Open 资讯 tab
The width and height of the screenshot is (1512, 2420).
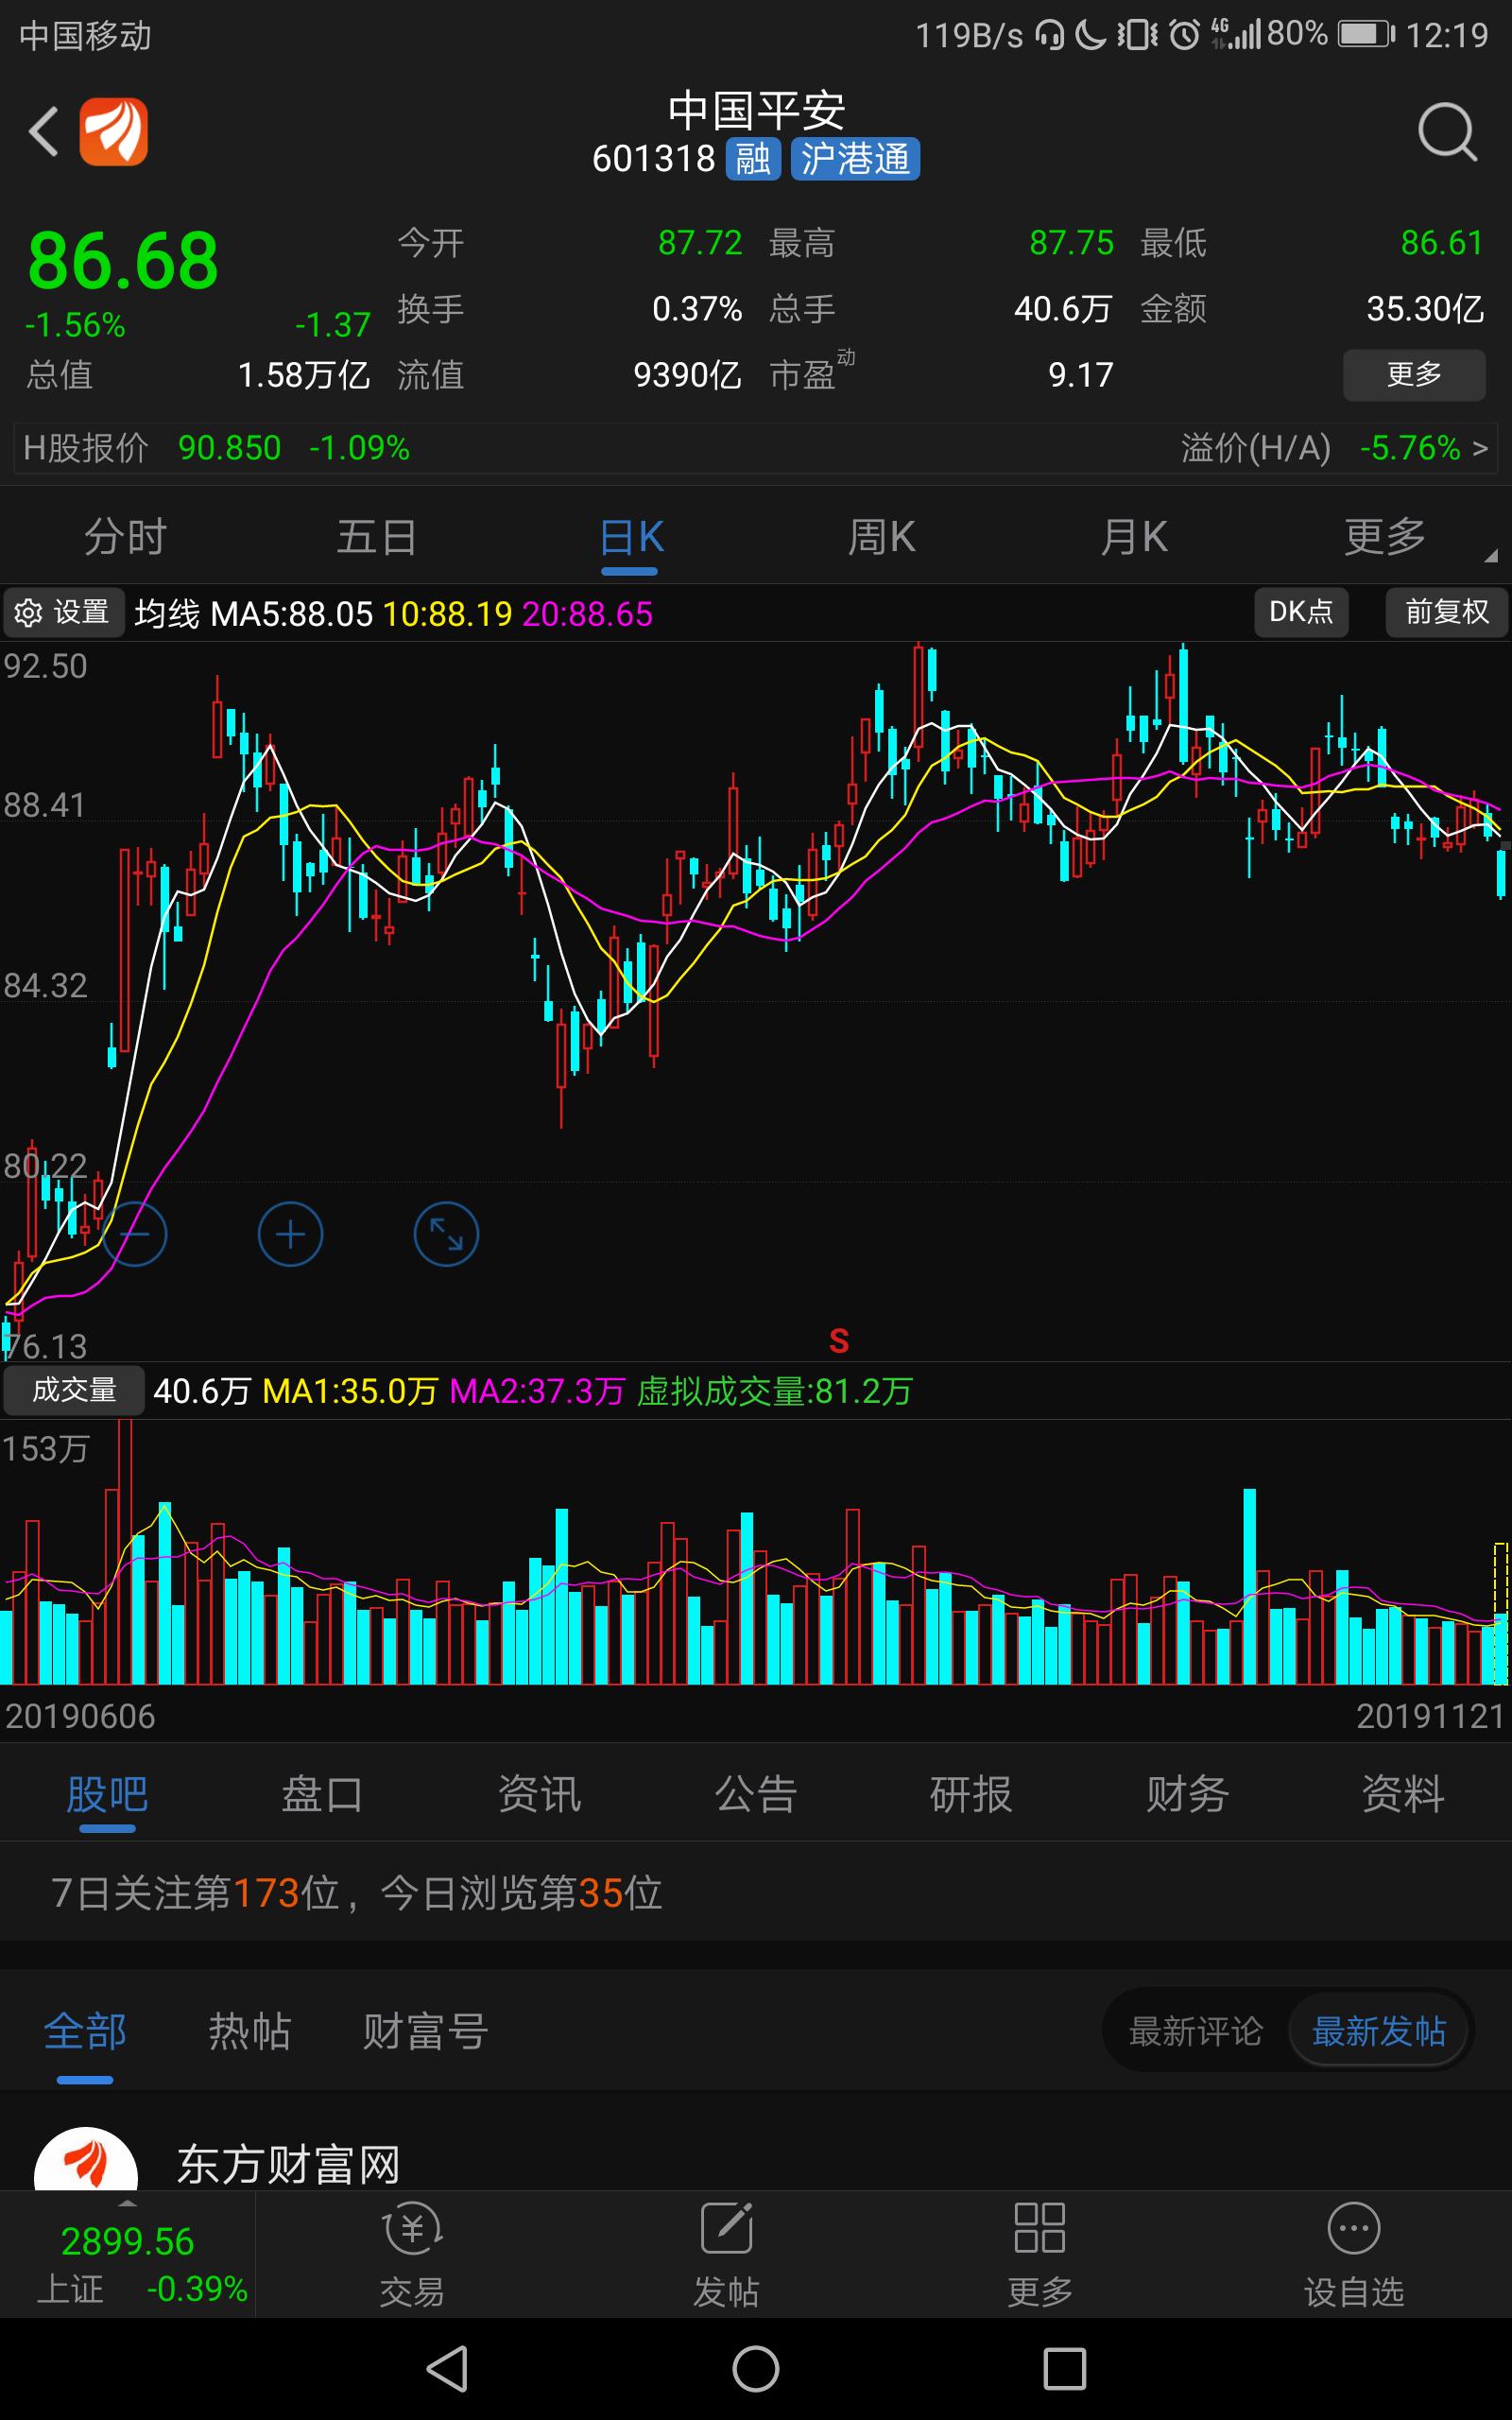(539, 1795)
